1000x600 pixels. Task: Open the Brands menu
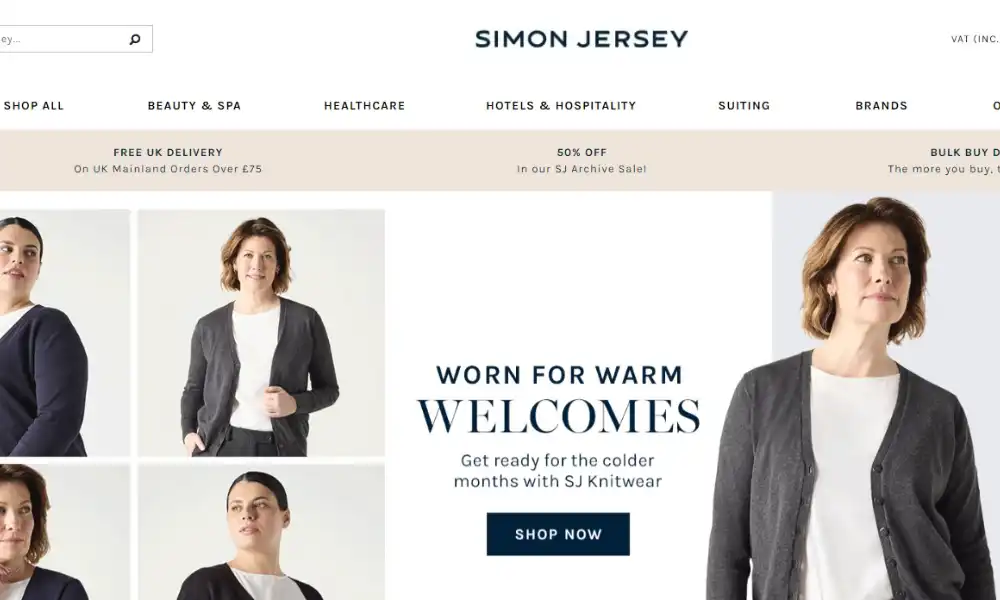point(881,106)
